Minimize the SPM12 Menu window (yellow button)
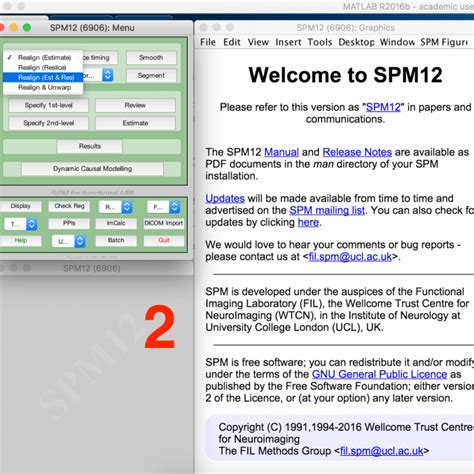474x474 pixels. (x=14, y=28)
